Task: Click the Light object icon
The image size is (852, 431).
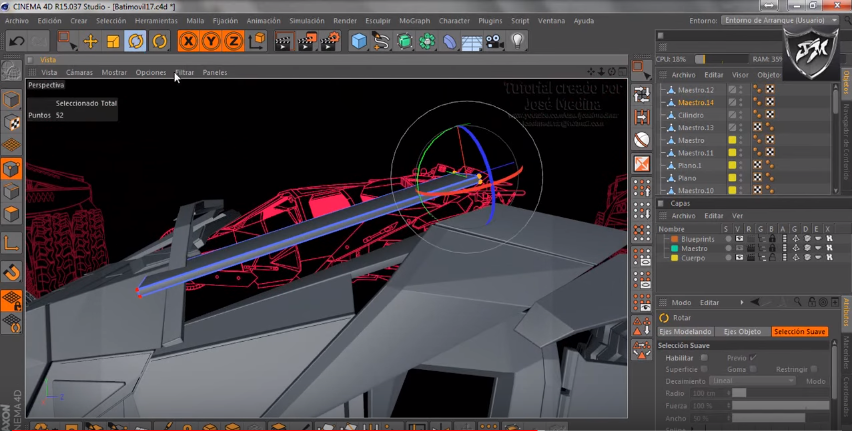Action: coord(517,41)
